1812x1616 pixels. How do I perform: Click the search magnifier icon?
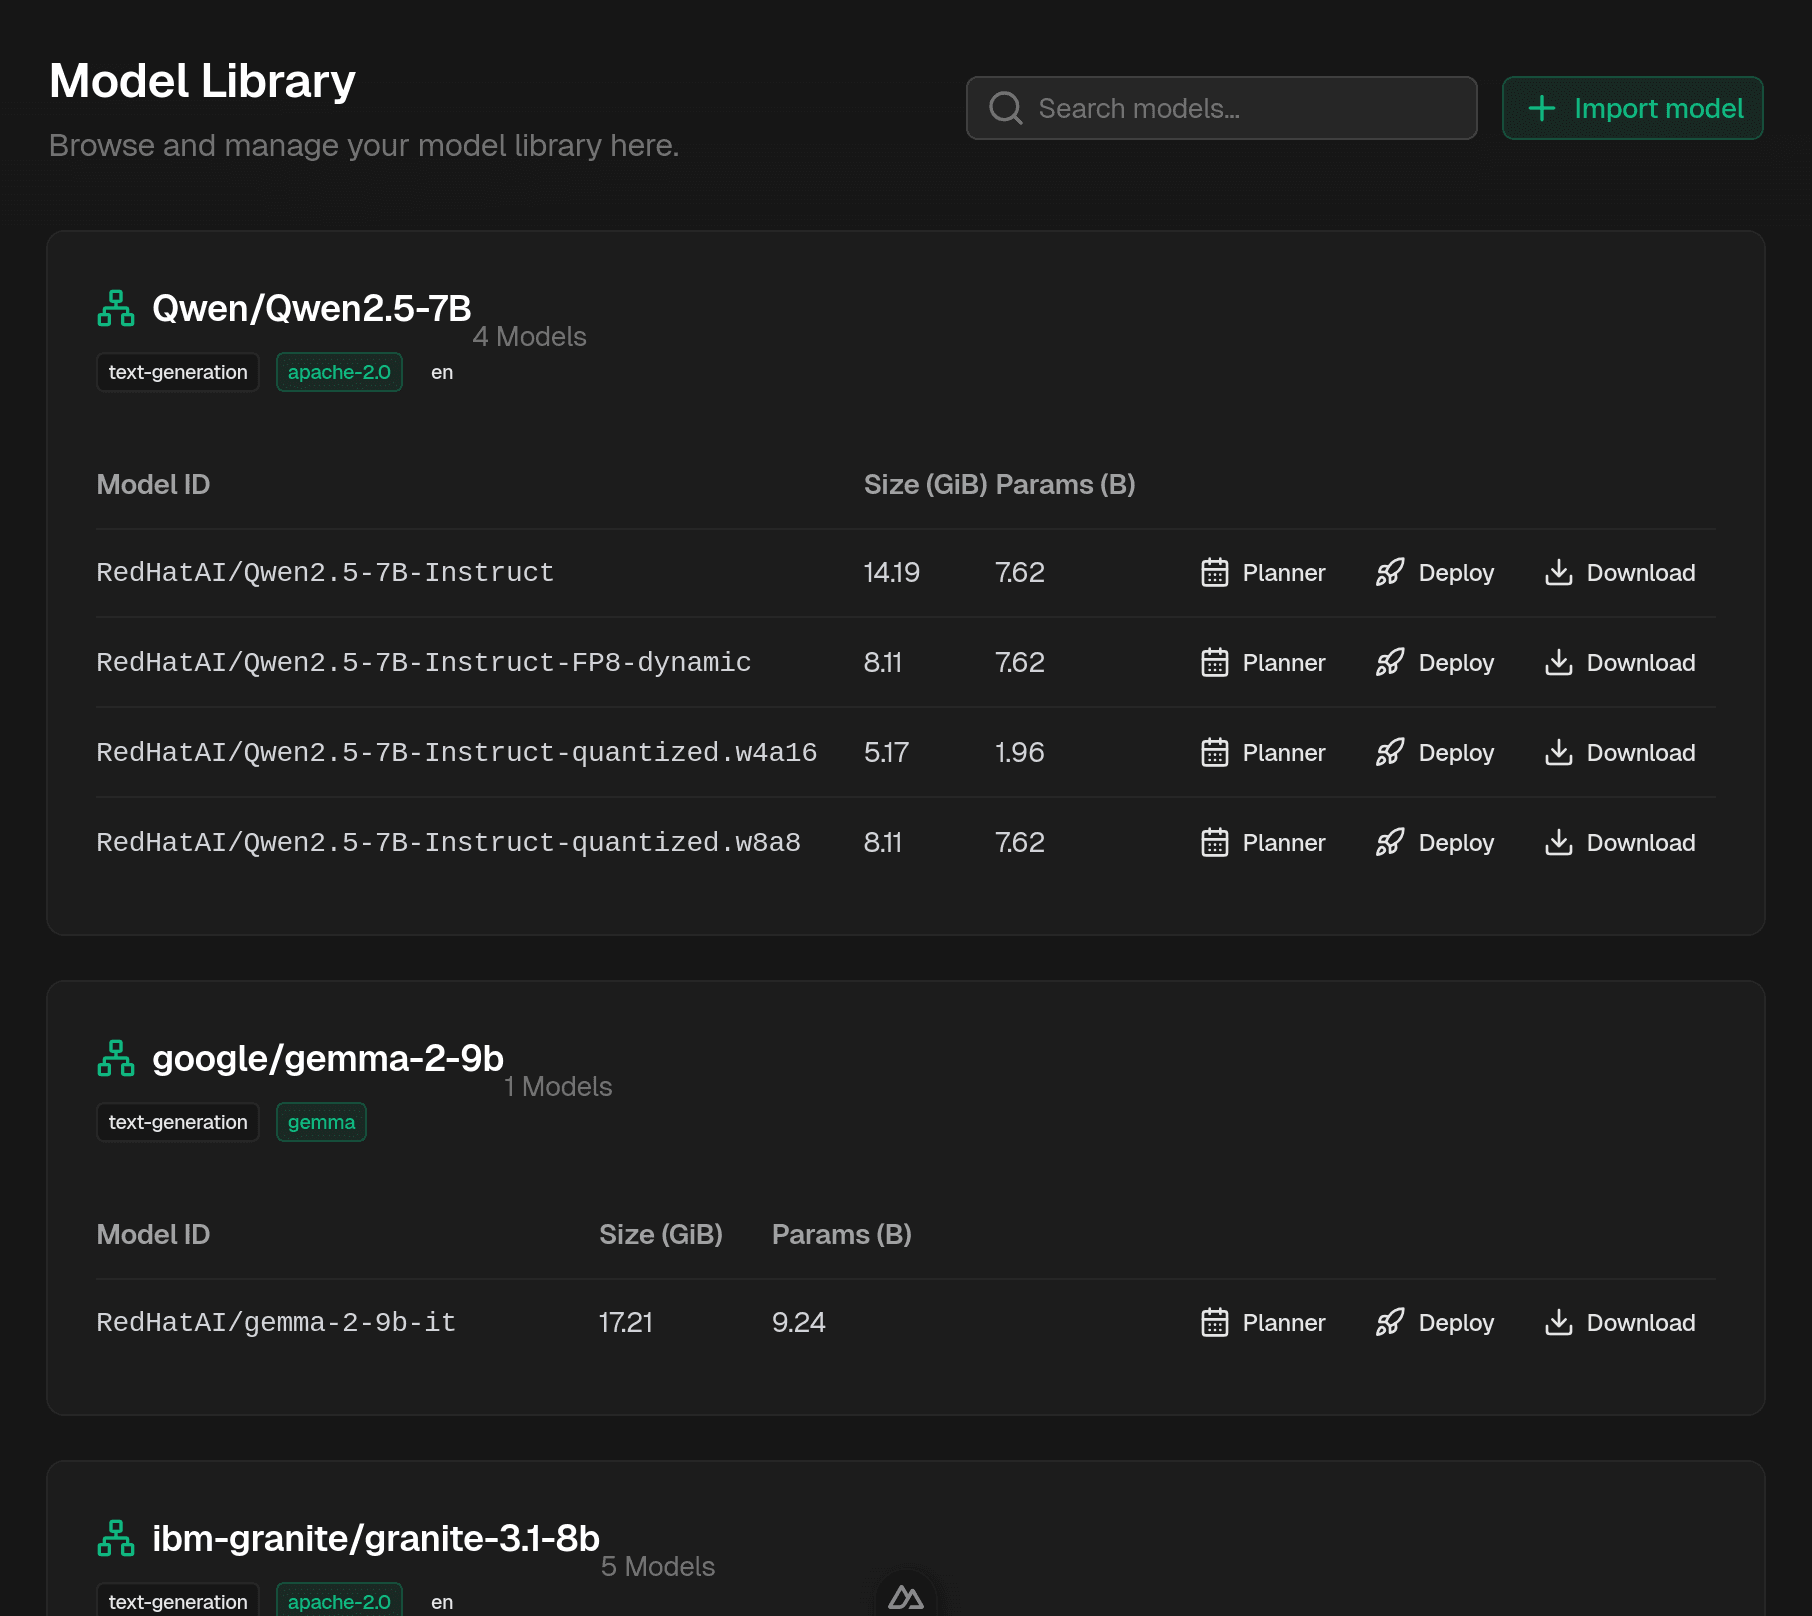tap(1006, 108)
